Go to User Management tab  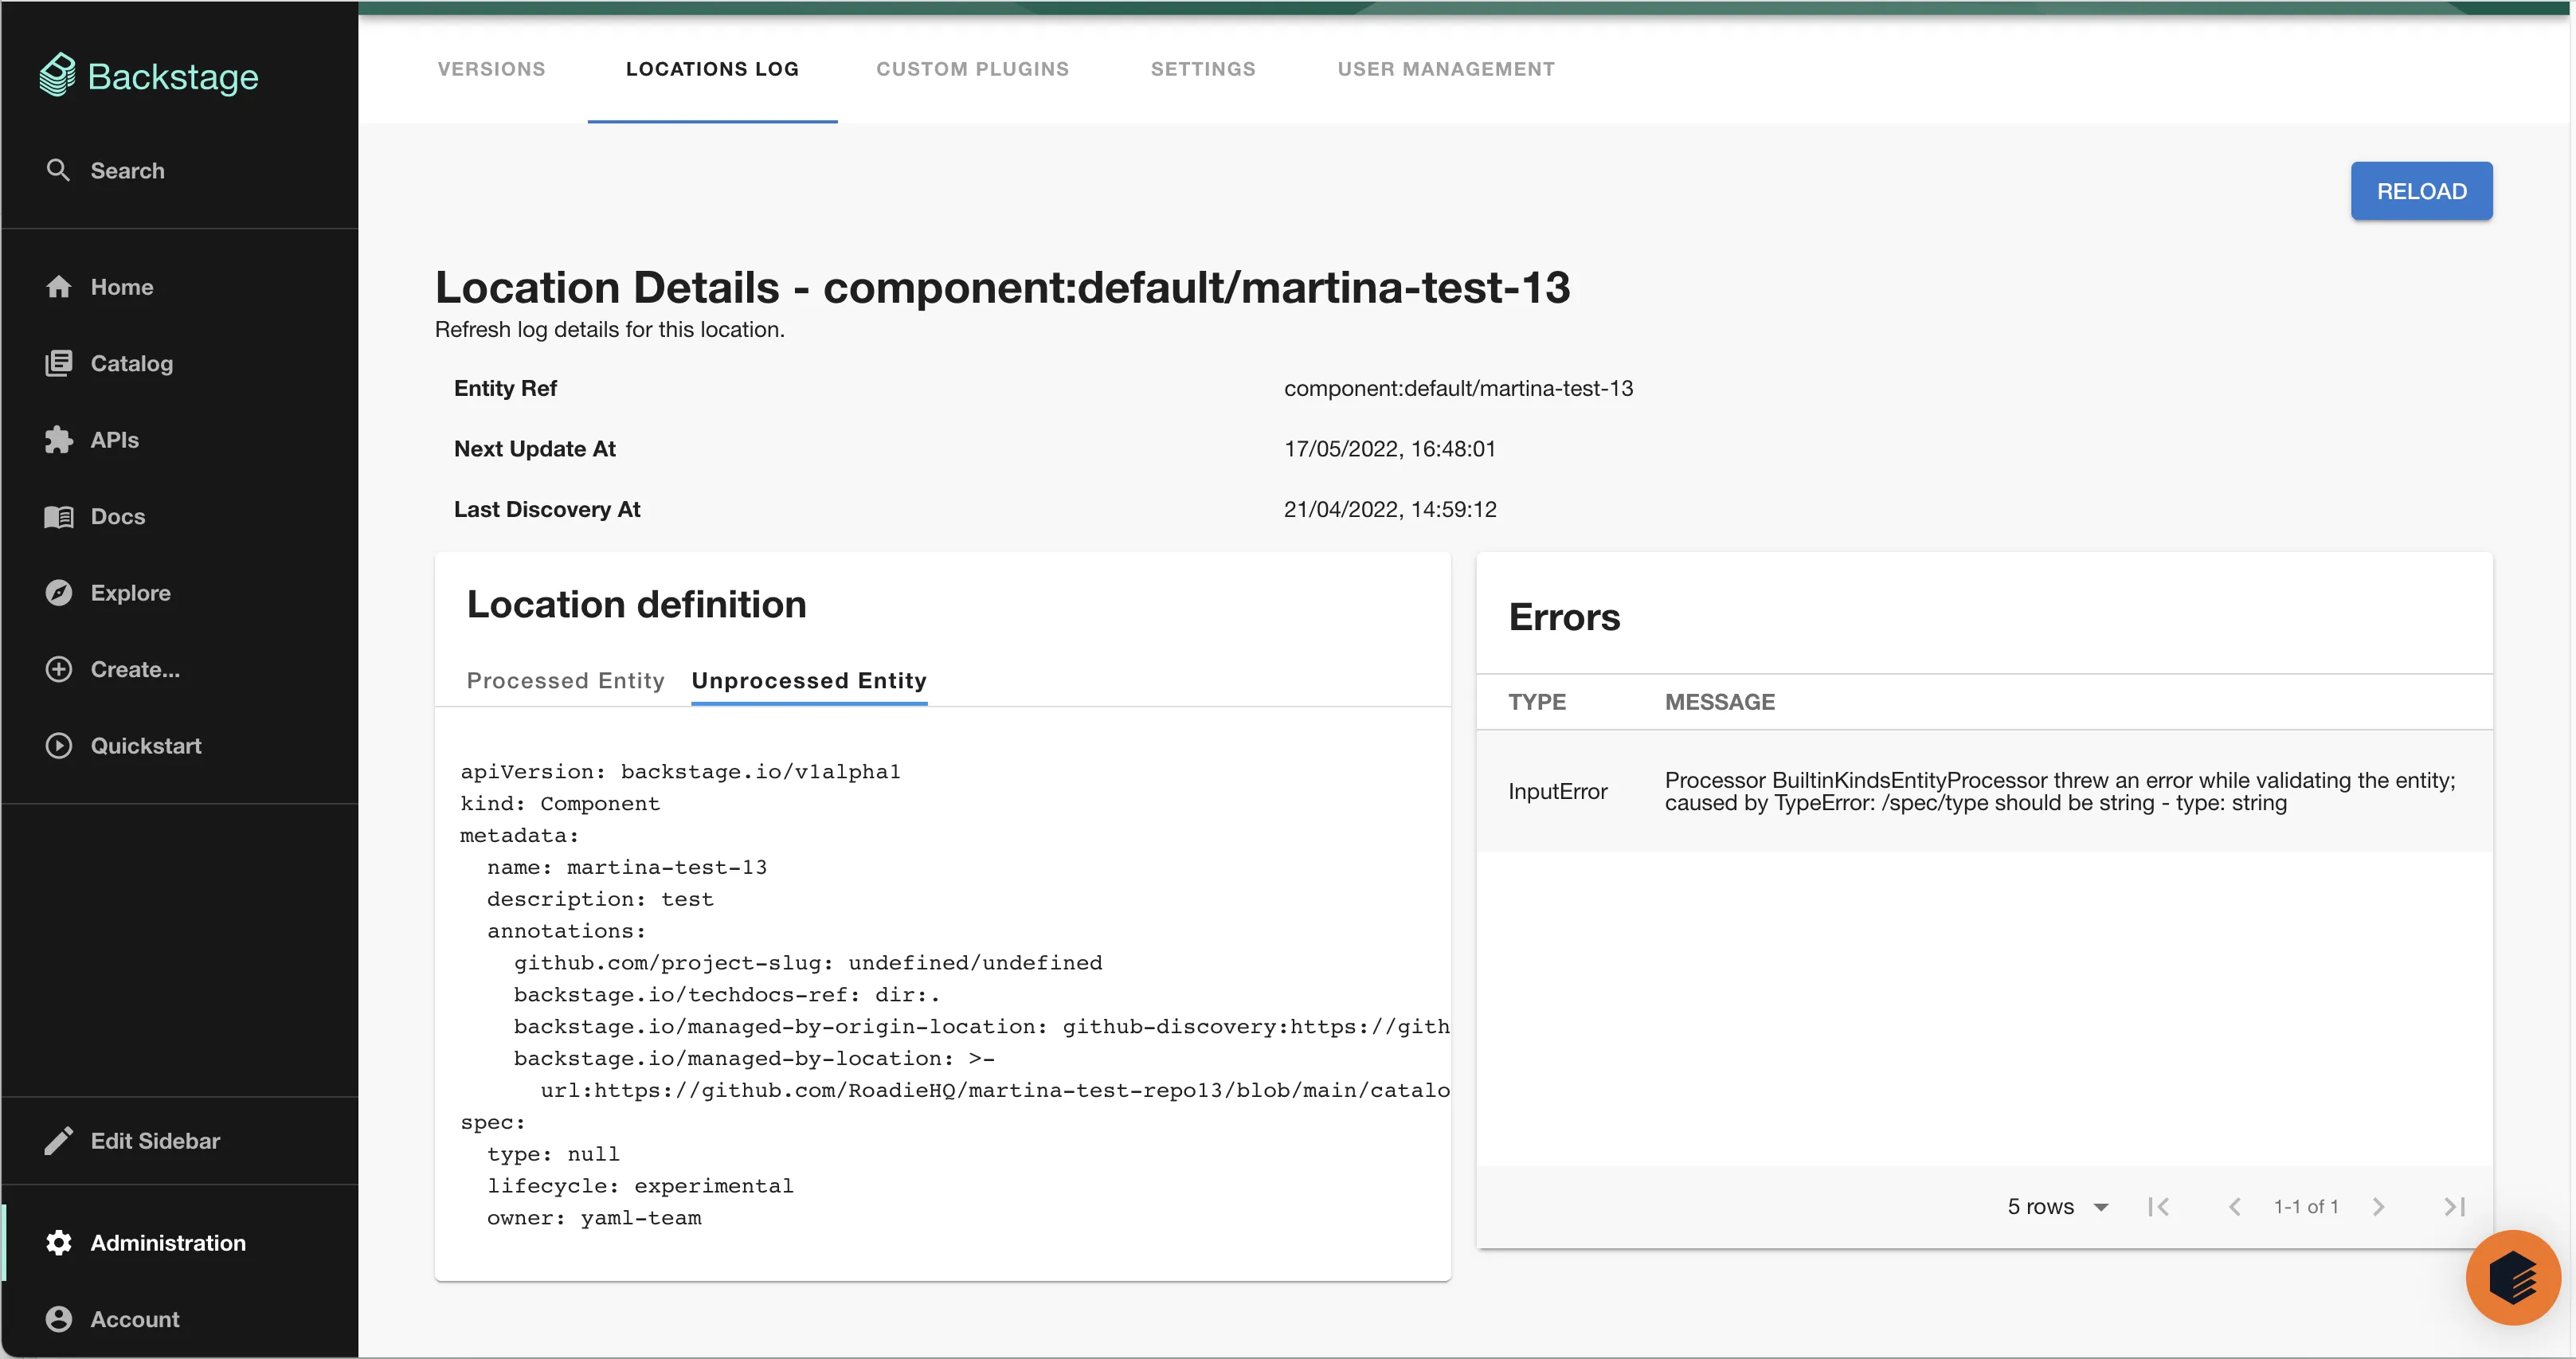tap(1446, 69)
